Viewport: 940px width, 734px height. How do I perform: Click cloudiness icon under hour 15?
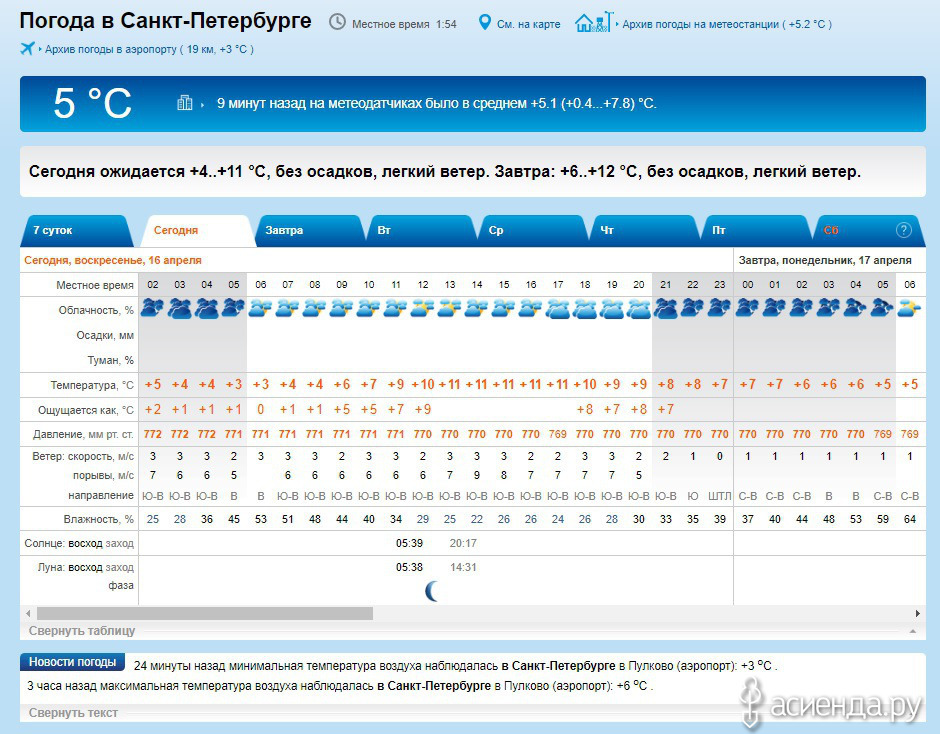click(x=504, y=308)
